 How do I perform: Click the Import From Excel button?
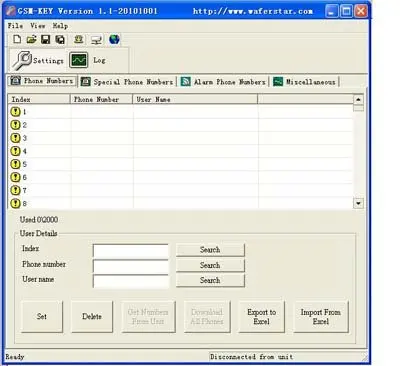click(321, 316)
